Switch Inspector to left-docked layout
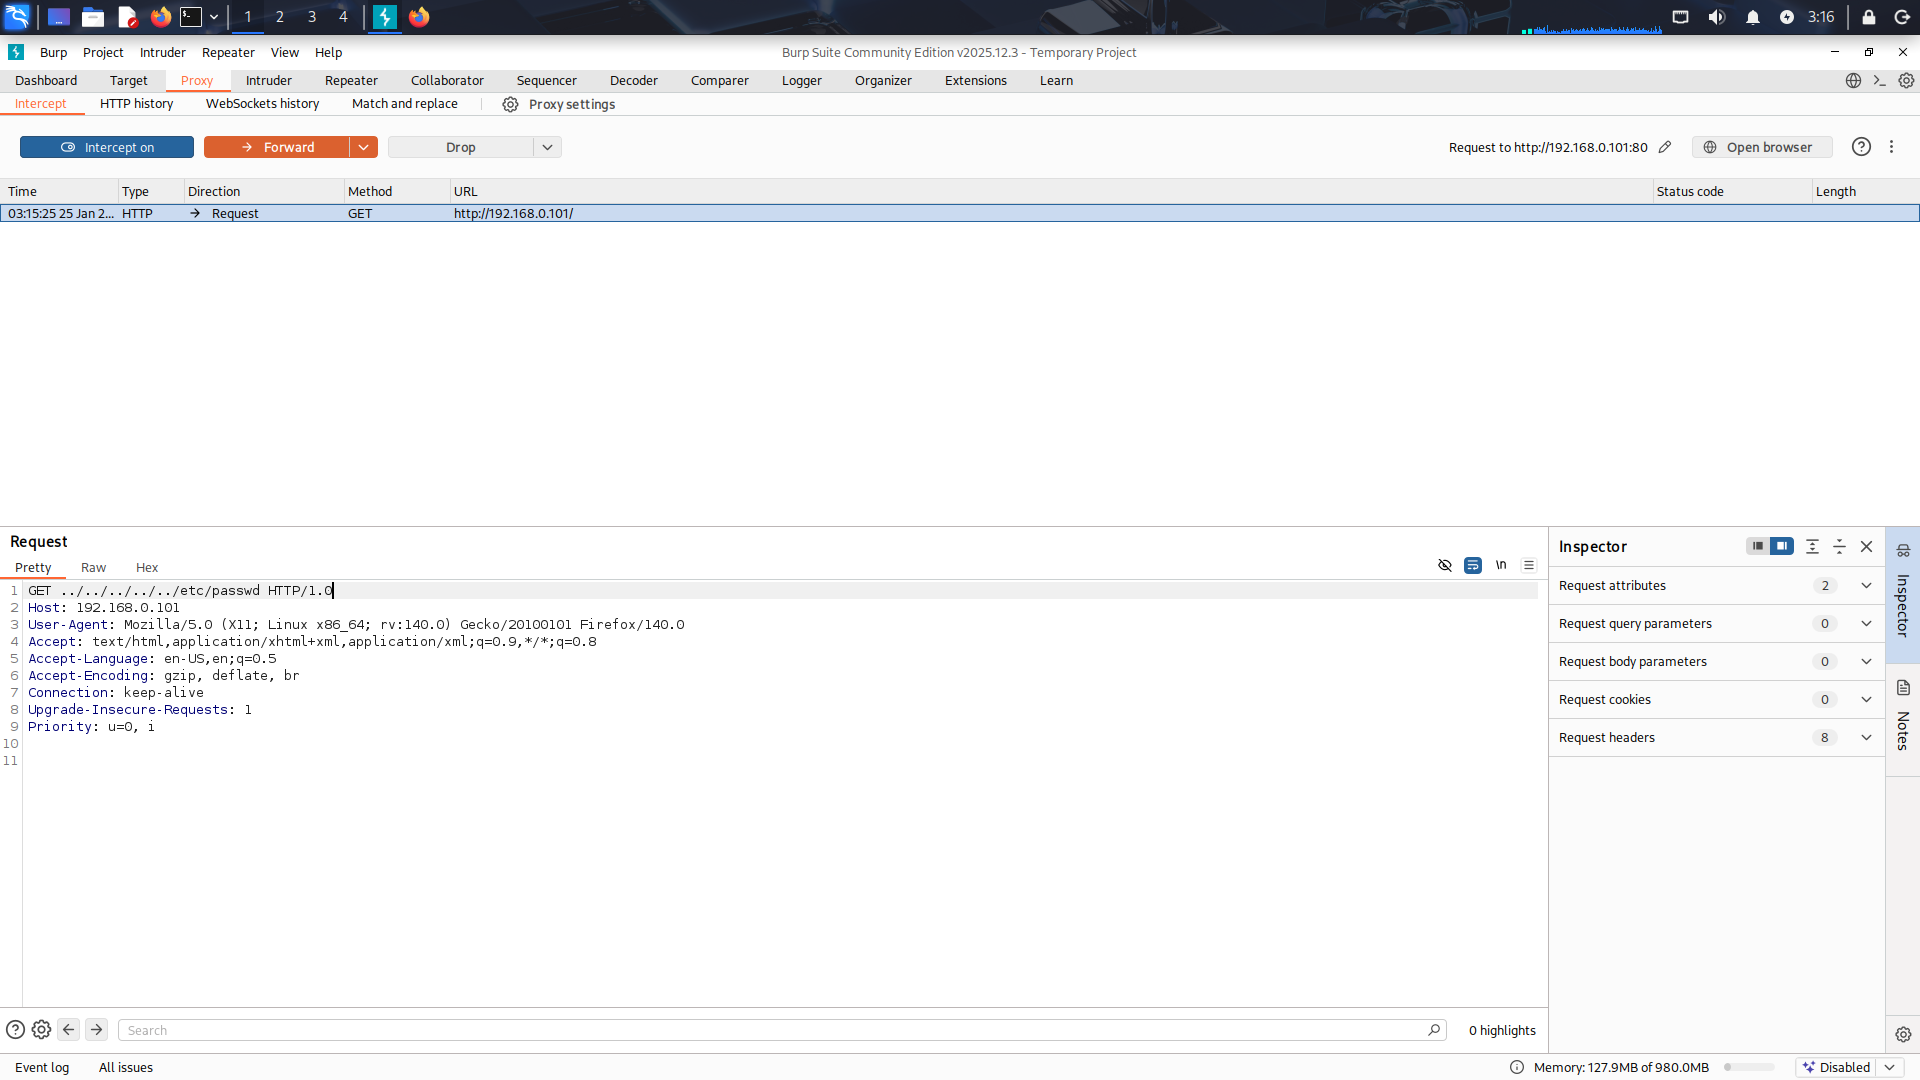Screen dimensions: 1920x1080 tap(1757, 546)
